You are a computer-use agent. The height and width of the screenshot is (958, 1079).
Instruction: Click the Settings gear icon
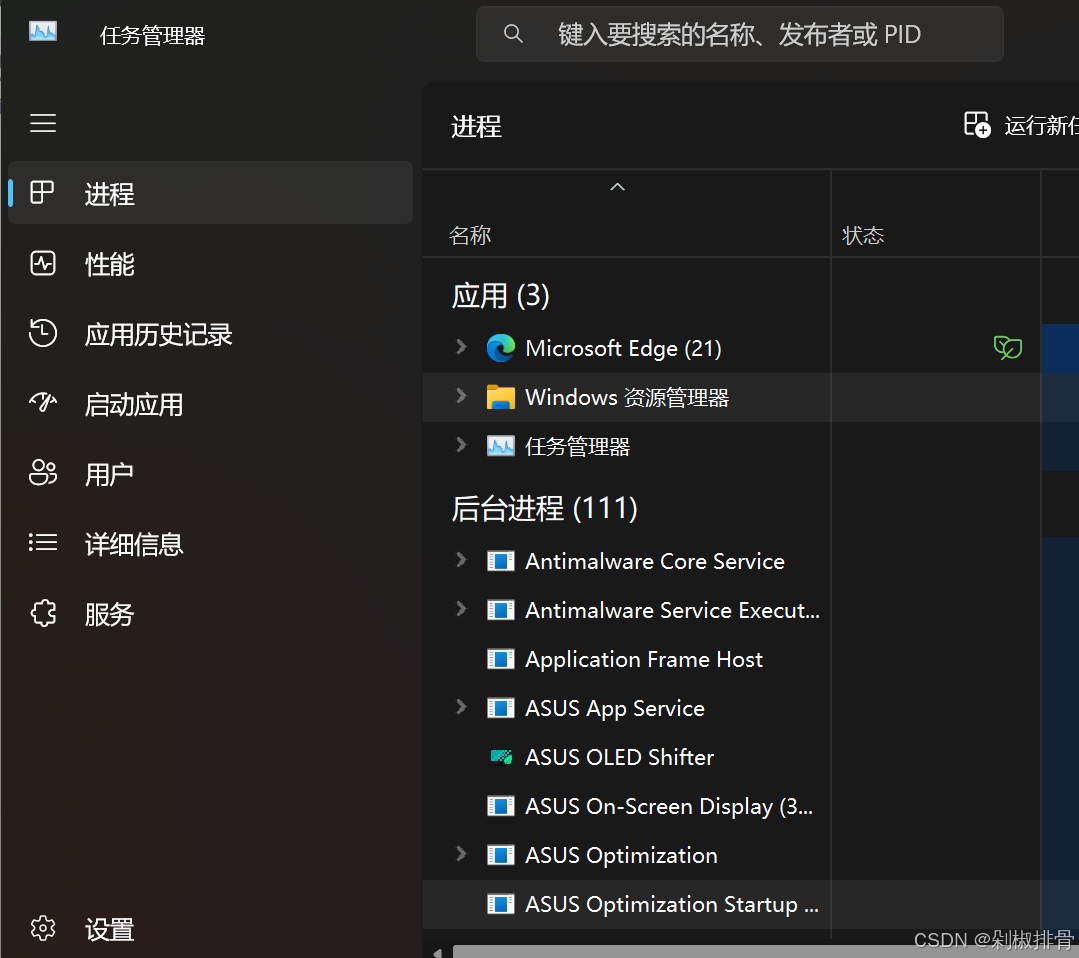tap(43, 928)
